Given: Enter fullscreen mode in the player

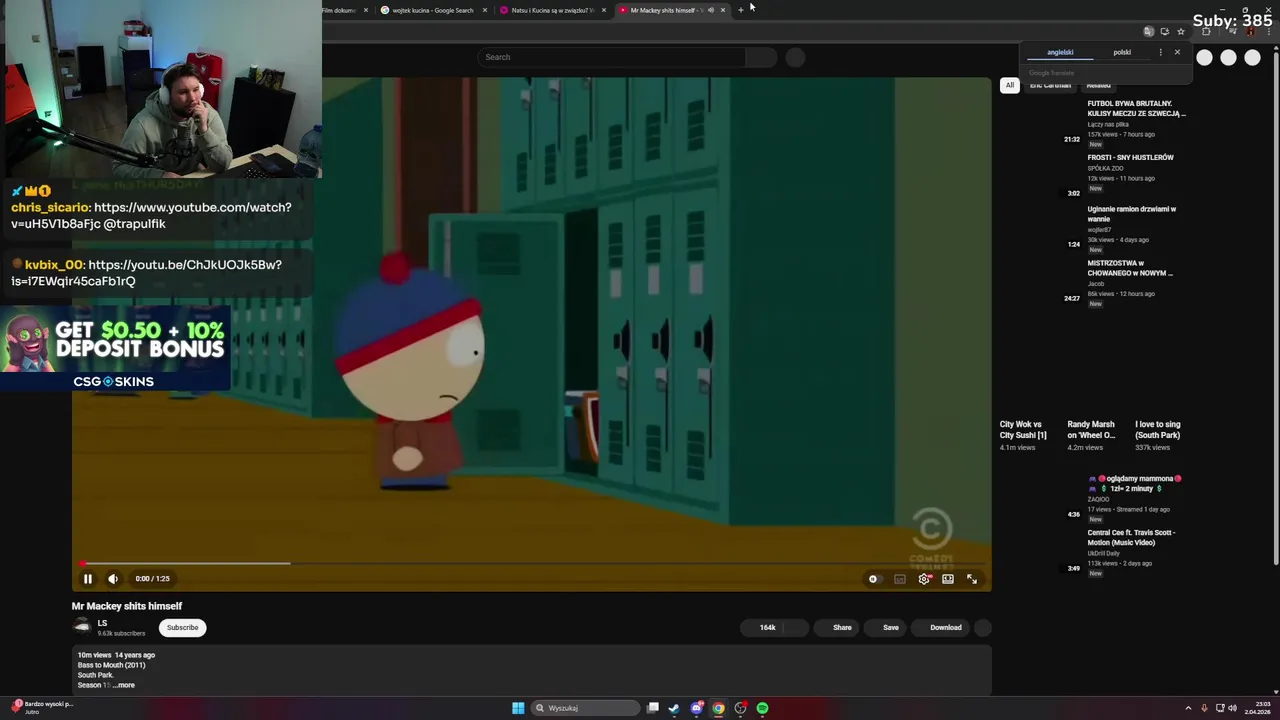Looking at the screenshot, I should (972, 579).
